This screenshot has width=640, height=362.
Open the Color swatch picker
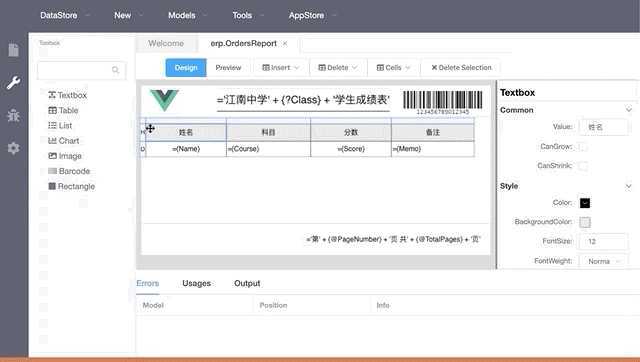[x=585, y=203]
